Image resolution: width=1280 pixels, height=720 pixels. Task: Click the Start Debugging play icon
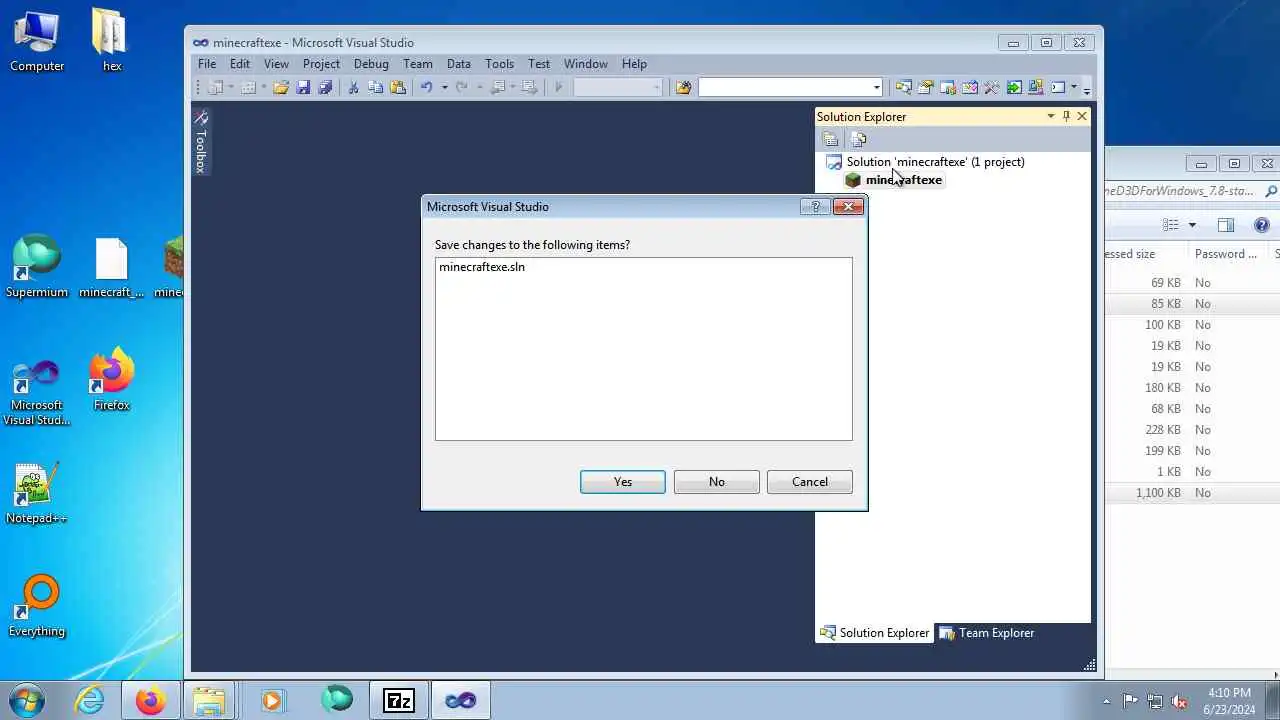(x=558, y=88)
